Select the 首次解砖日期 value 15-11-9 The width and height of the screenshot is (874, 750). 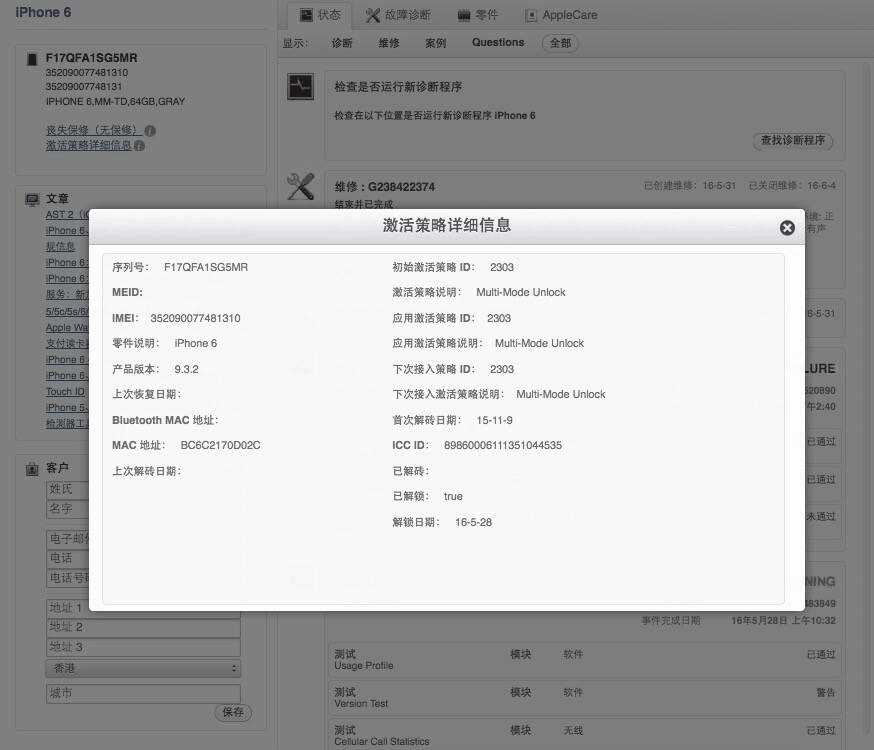(x=494, y=420)
